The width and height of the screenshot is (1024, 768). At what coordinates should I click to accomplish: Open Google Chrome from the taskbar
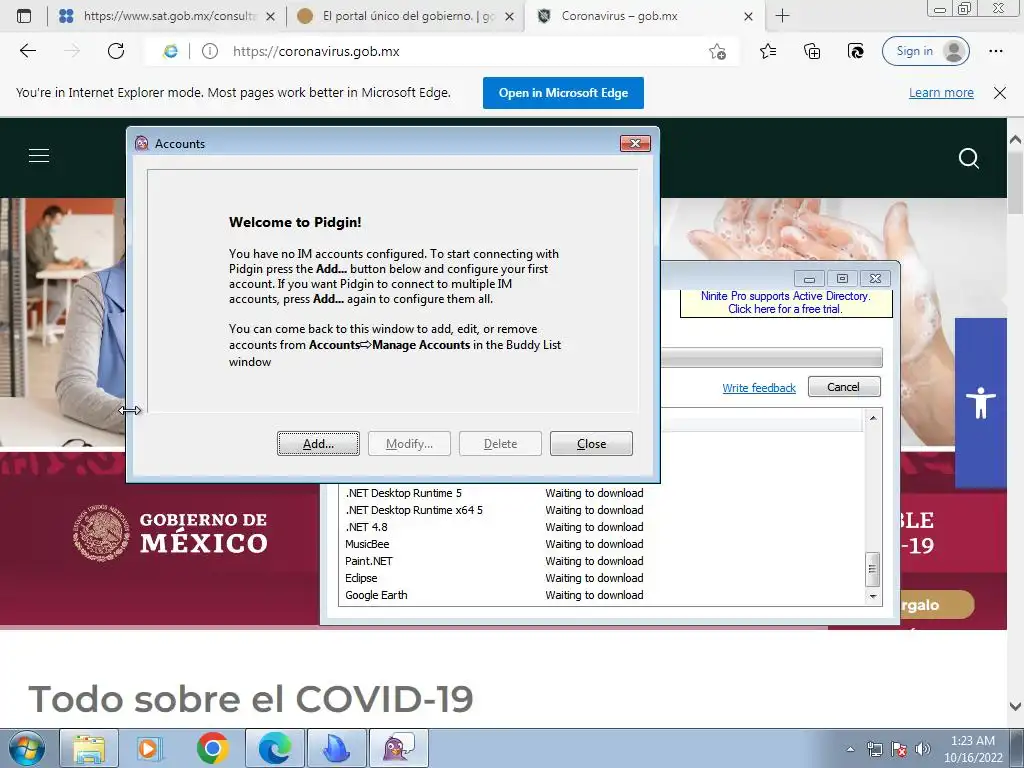[x=212, y=748]
